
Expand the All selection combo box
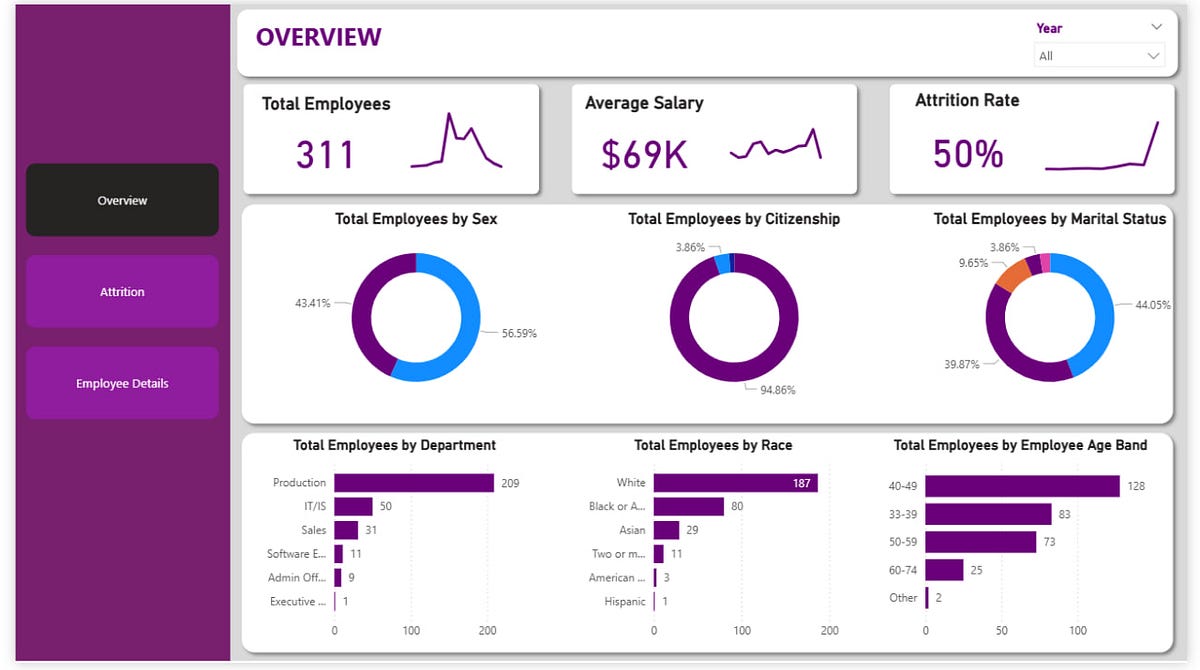(1099, 56)
